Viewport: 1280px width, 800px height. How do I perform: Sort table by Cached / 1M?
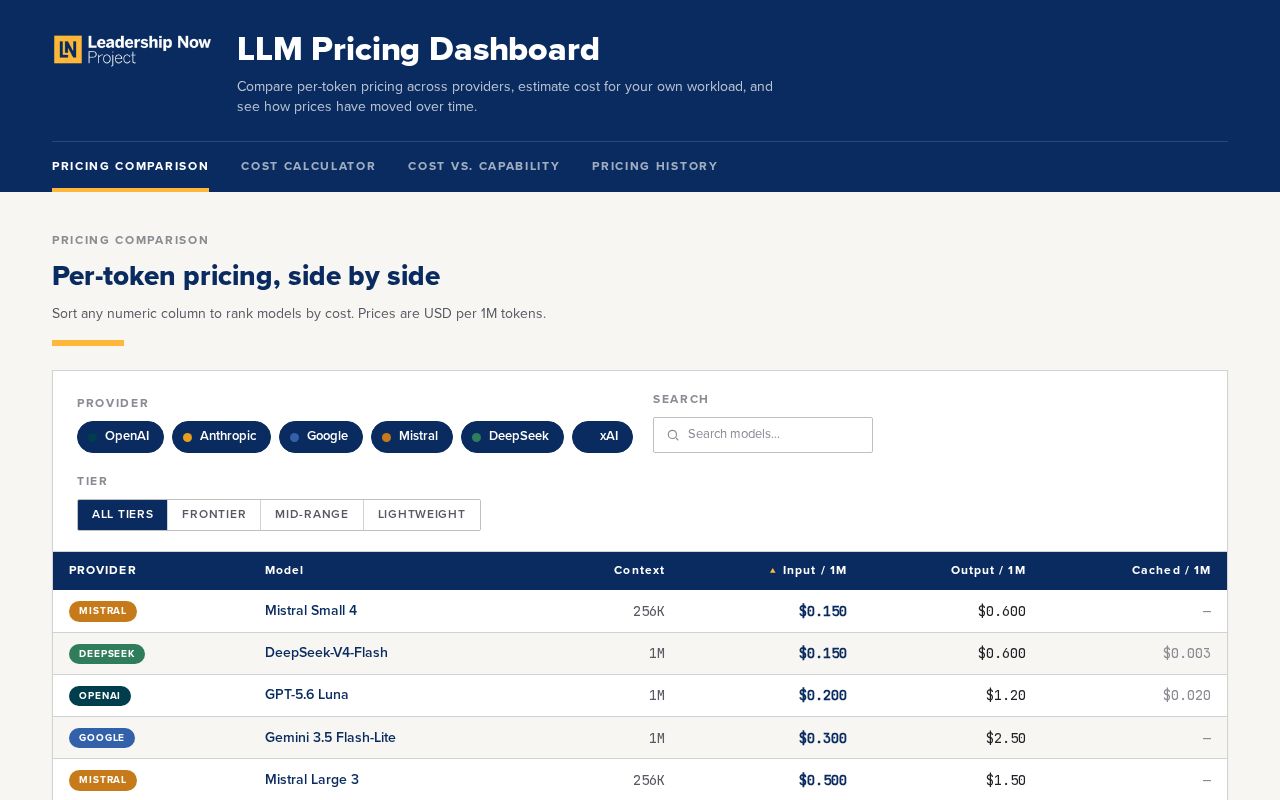(x=1171, y=571)
